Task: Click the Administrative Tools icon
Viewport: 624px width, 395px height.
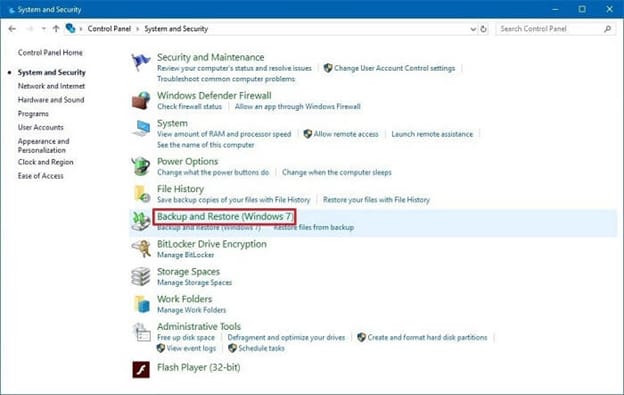Action: click(x=141, y=332)
